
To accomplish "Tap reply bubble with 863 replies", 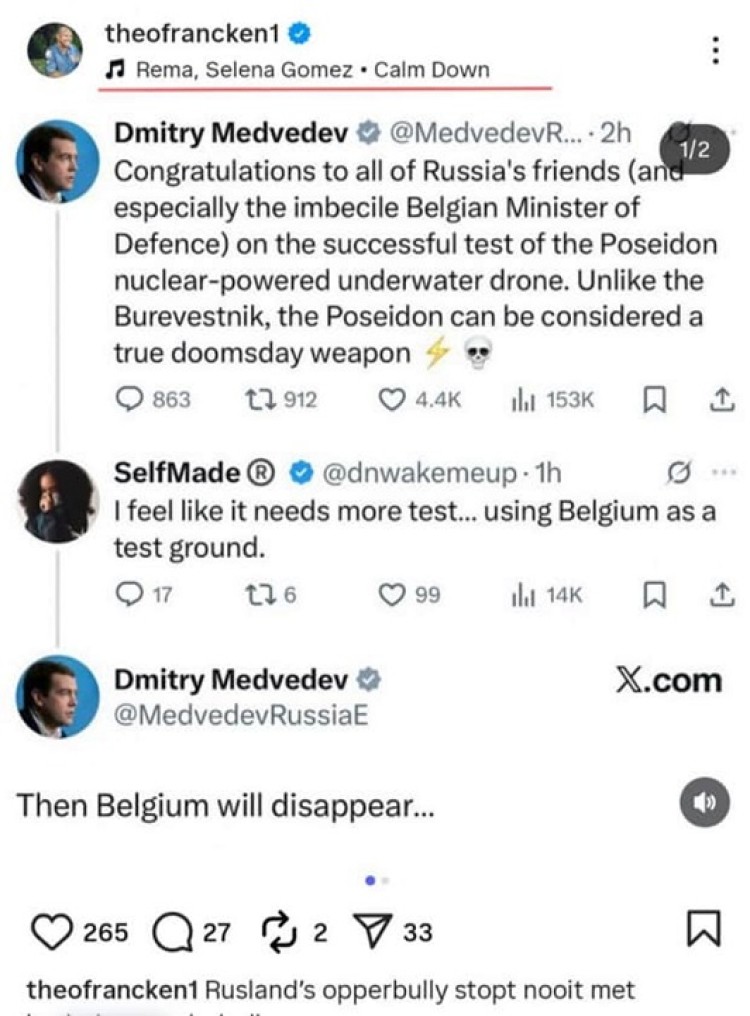I will click(x=130, y=399).
